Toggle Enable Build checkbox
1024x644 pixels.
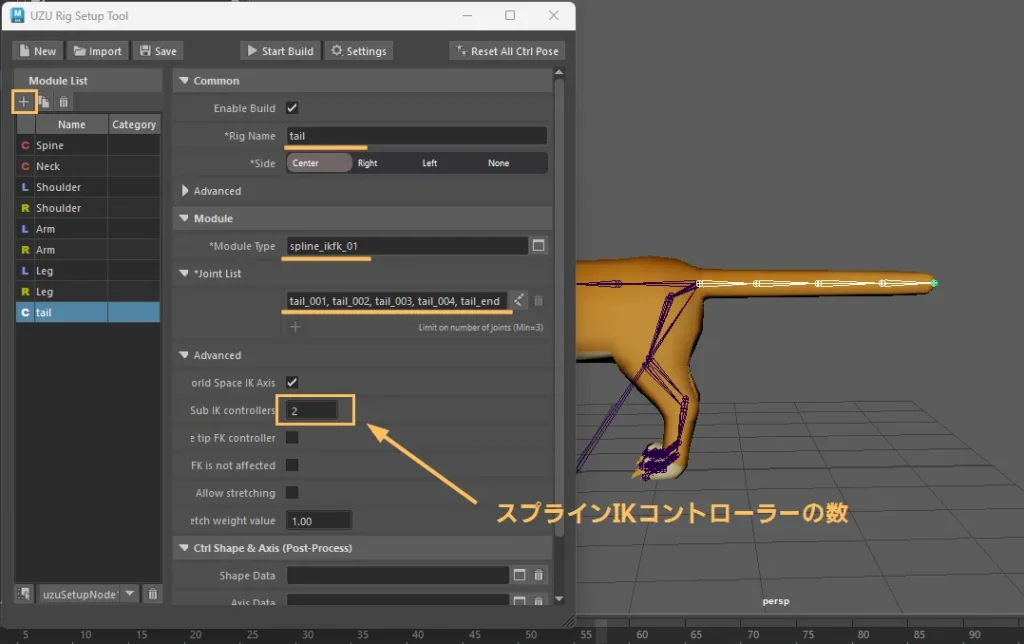pyautogui.click(x=292, y=108)
